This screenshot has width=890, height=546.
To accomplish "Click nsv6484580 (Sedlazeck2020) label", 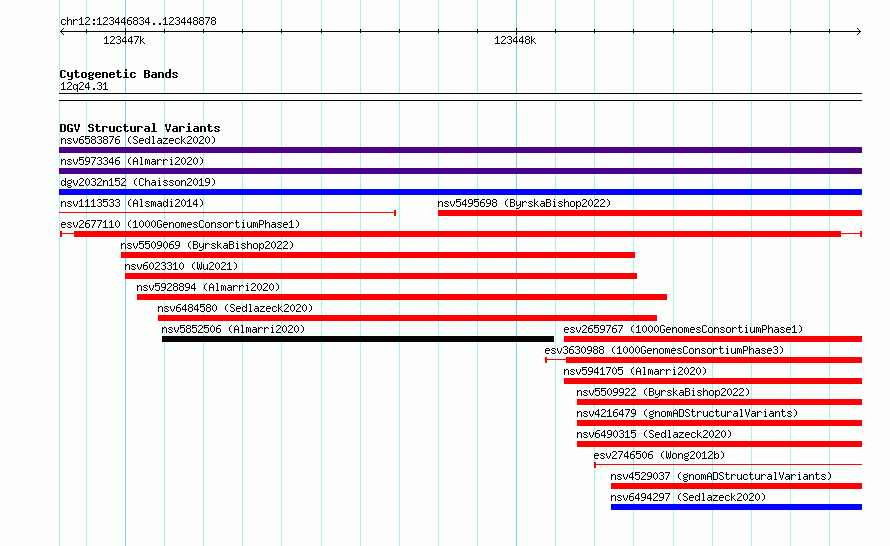I will [x=235, y=308].
